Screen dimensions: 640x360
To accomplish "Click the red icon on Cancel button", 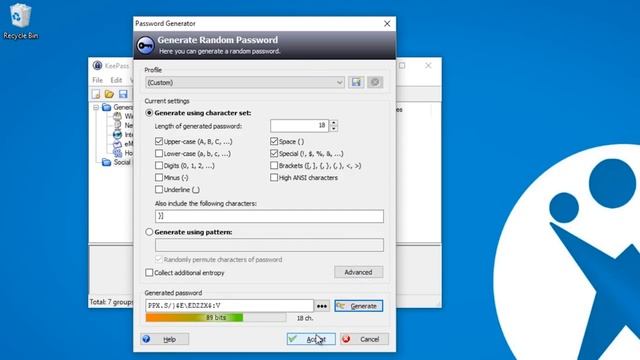I will [346, 339].
